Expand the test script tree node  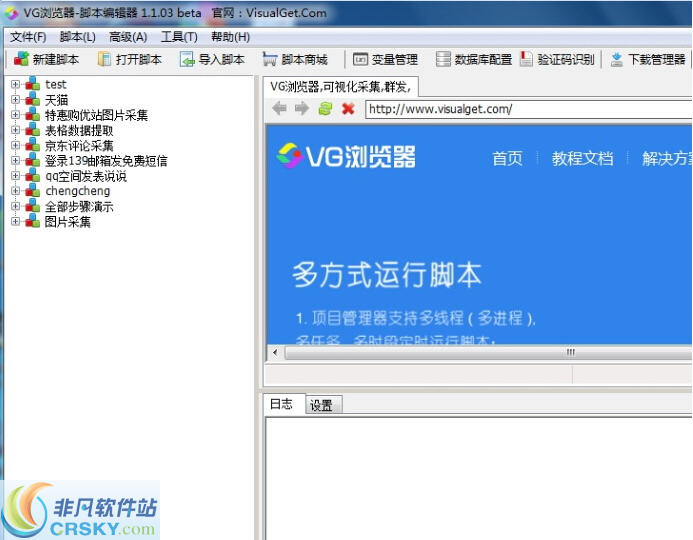pyautogui.click(x=15, y=84)
